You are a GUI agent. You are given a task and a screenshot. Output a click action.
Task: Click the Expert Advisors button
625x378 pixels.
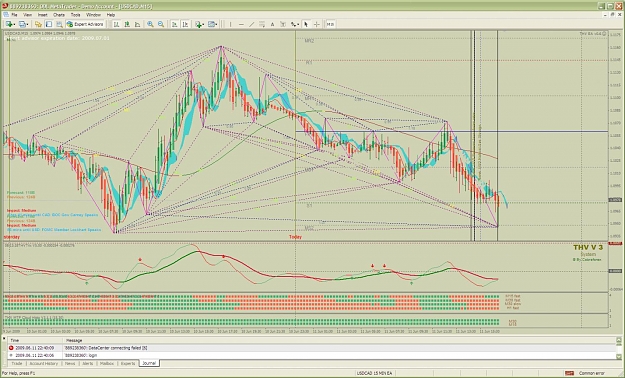click(85, 24)
